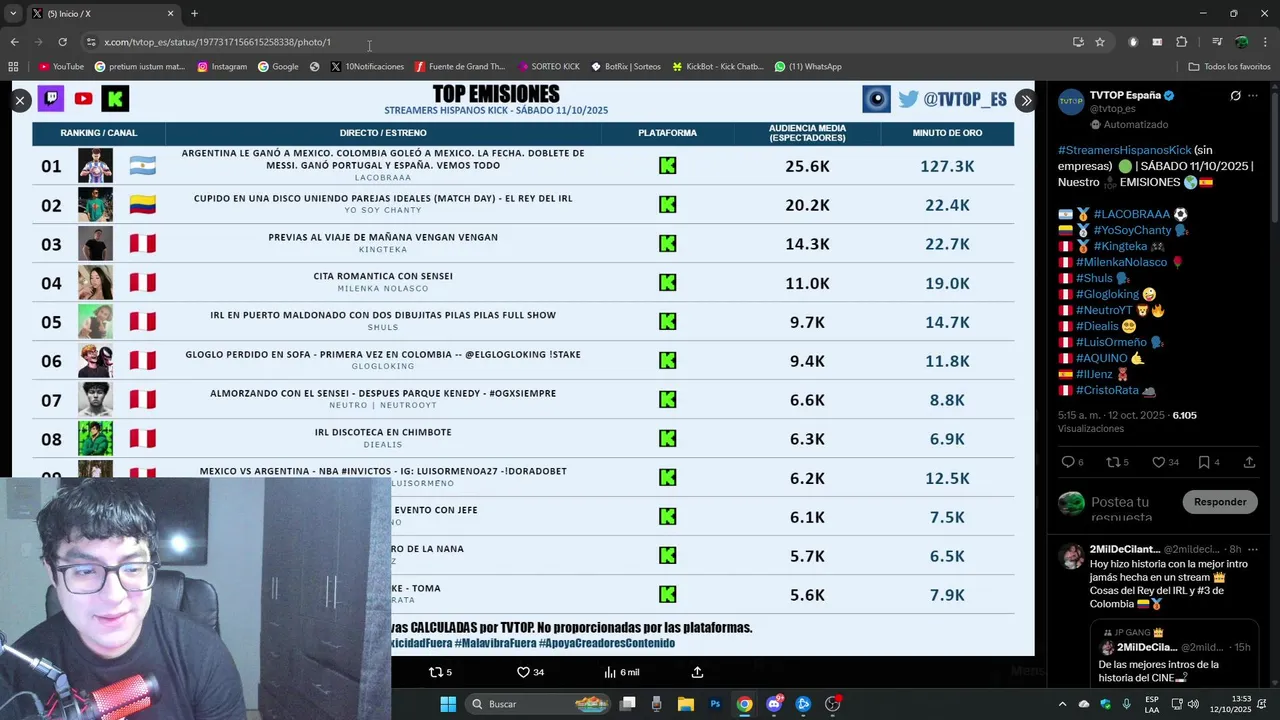
Task: Open the #CristoRata hashtag
Action: point(1107,390)
